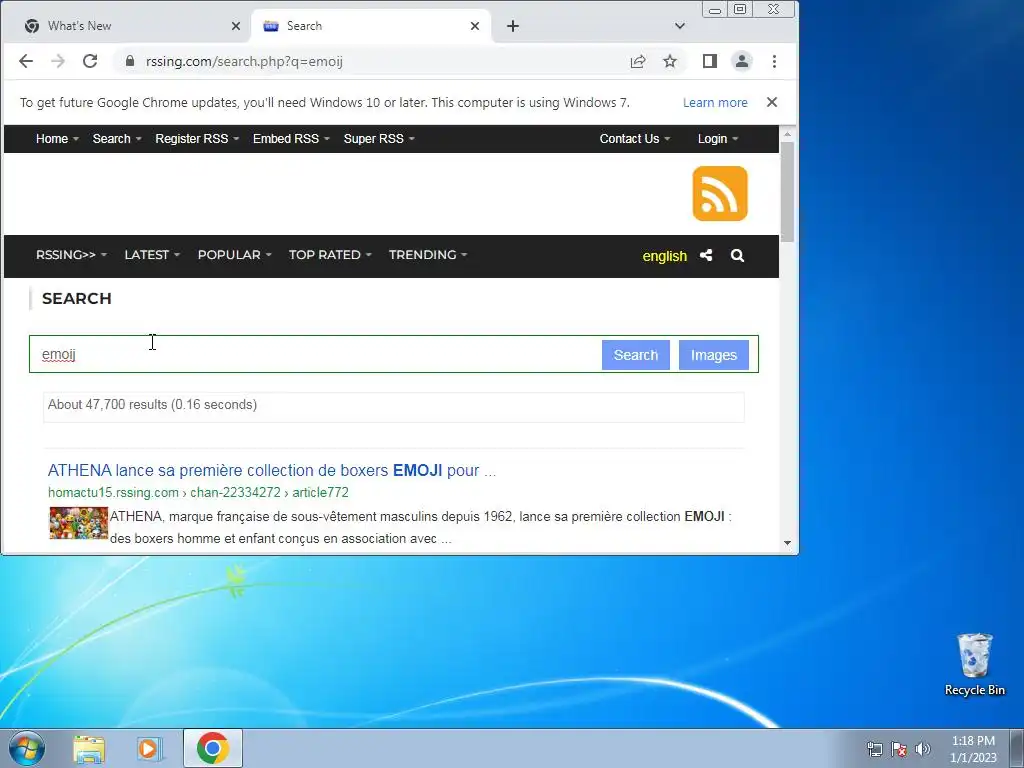Screen dimensions: 1024x768
Task: Open the Login dropdown
Action: (x=718, y=138)
